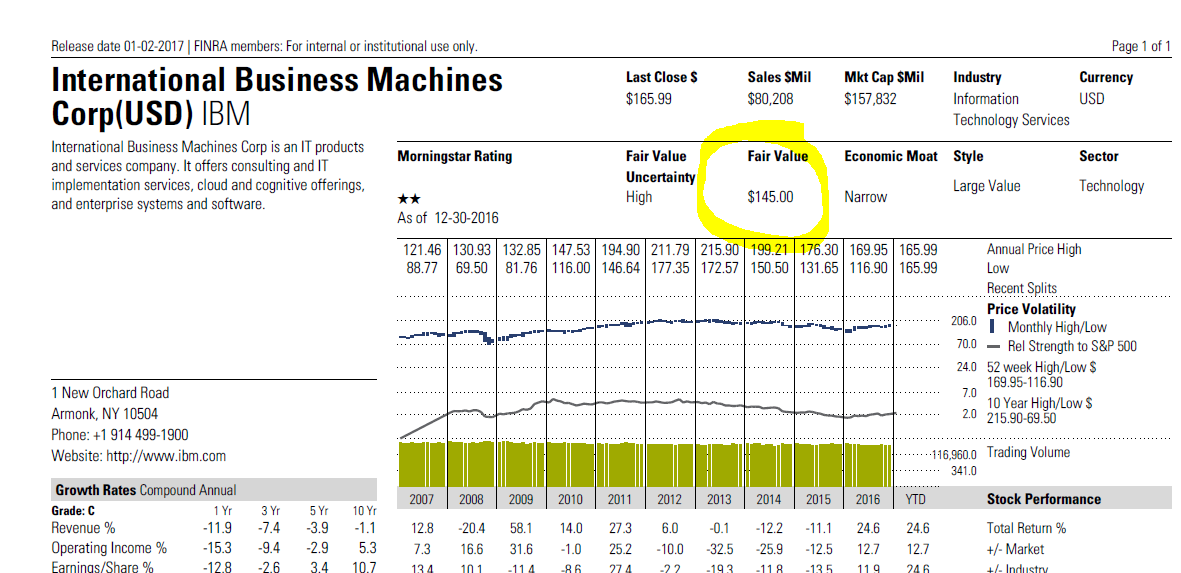Viewport: 1181px width, 573px height.
Task: Click the trading volume bars for 2010
Action: click(571, 465)
